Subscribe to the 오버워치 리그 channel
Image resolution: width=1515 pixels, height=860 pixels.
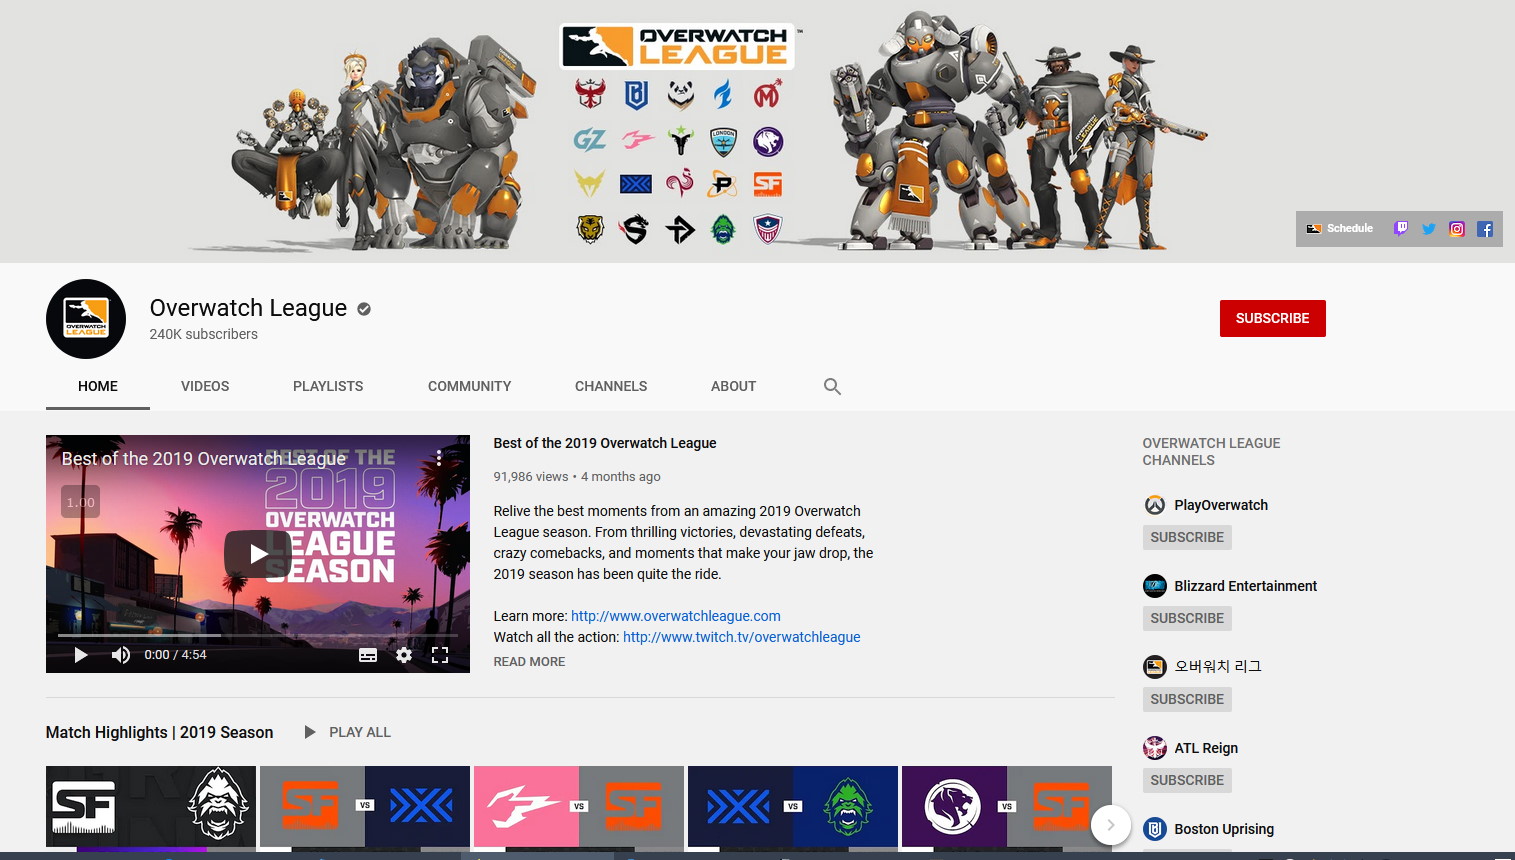coord(1187,699)
